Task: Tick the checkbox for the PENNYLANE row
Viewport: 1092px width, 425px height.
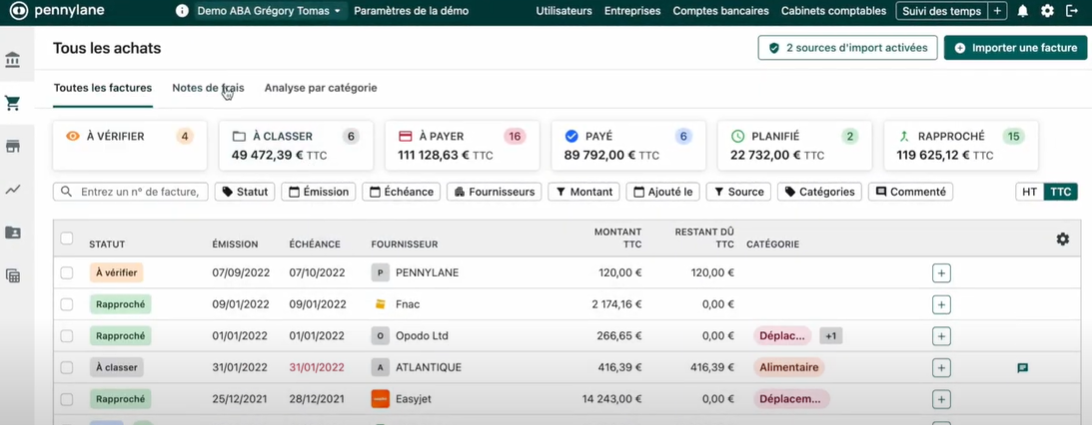Action: click(x=66, y=273)
